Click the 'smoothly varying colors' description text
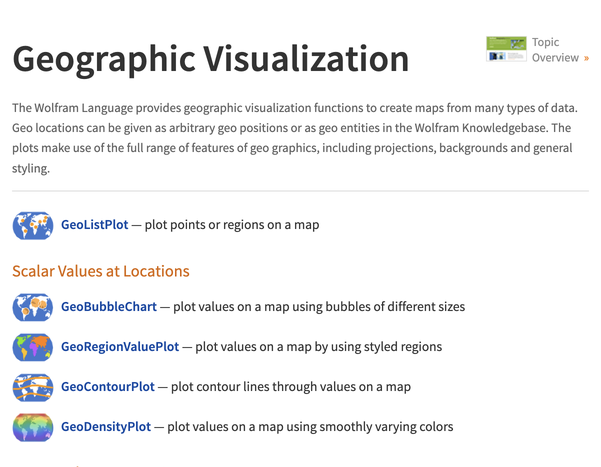Image resolution: width=601 pixels, height=467 pixels. tap(310, 427)
